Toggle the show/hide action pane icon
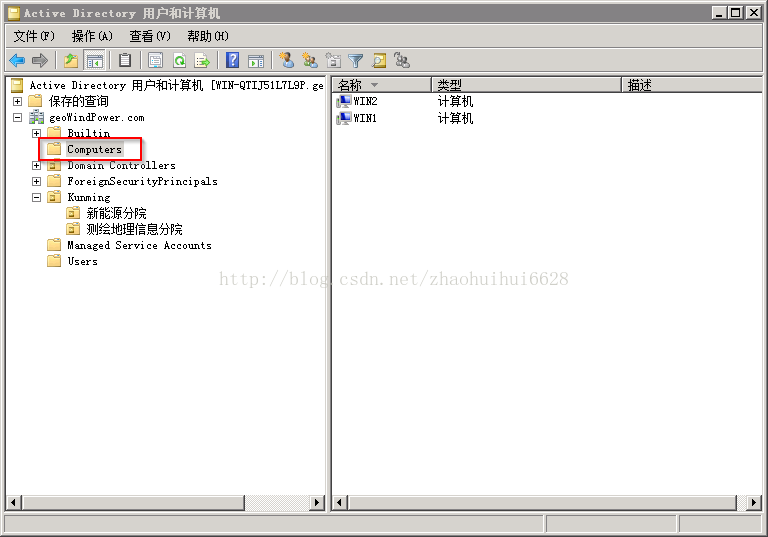The height and width of the screenshot is (537, 768). click(256, 61)
